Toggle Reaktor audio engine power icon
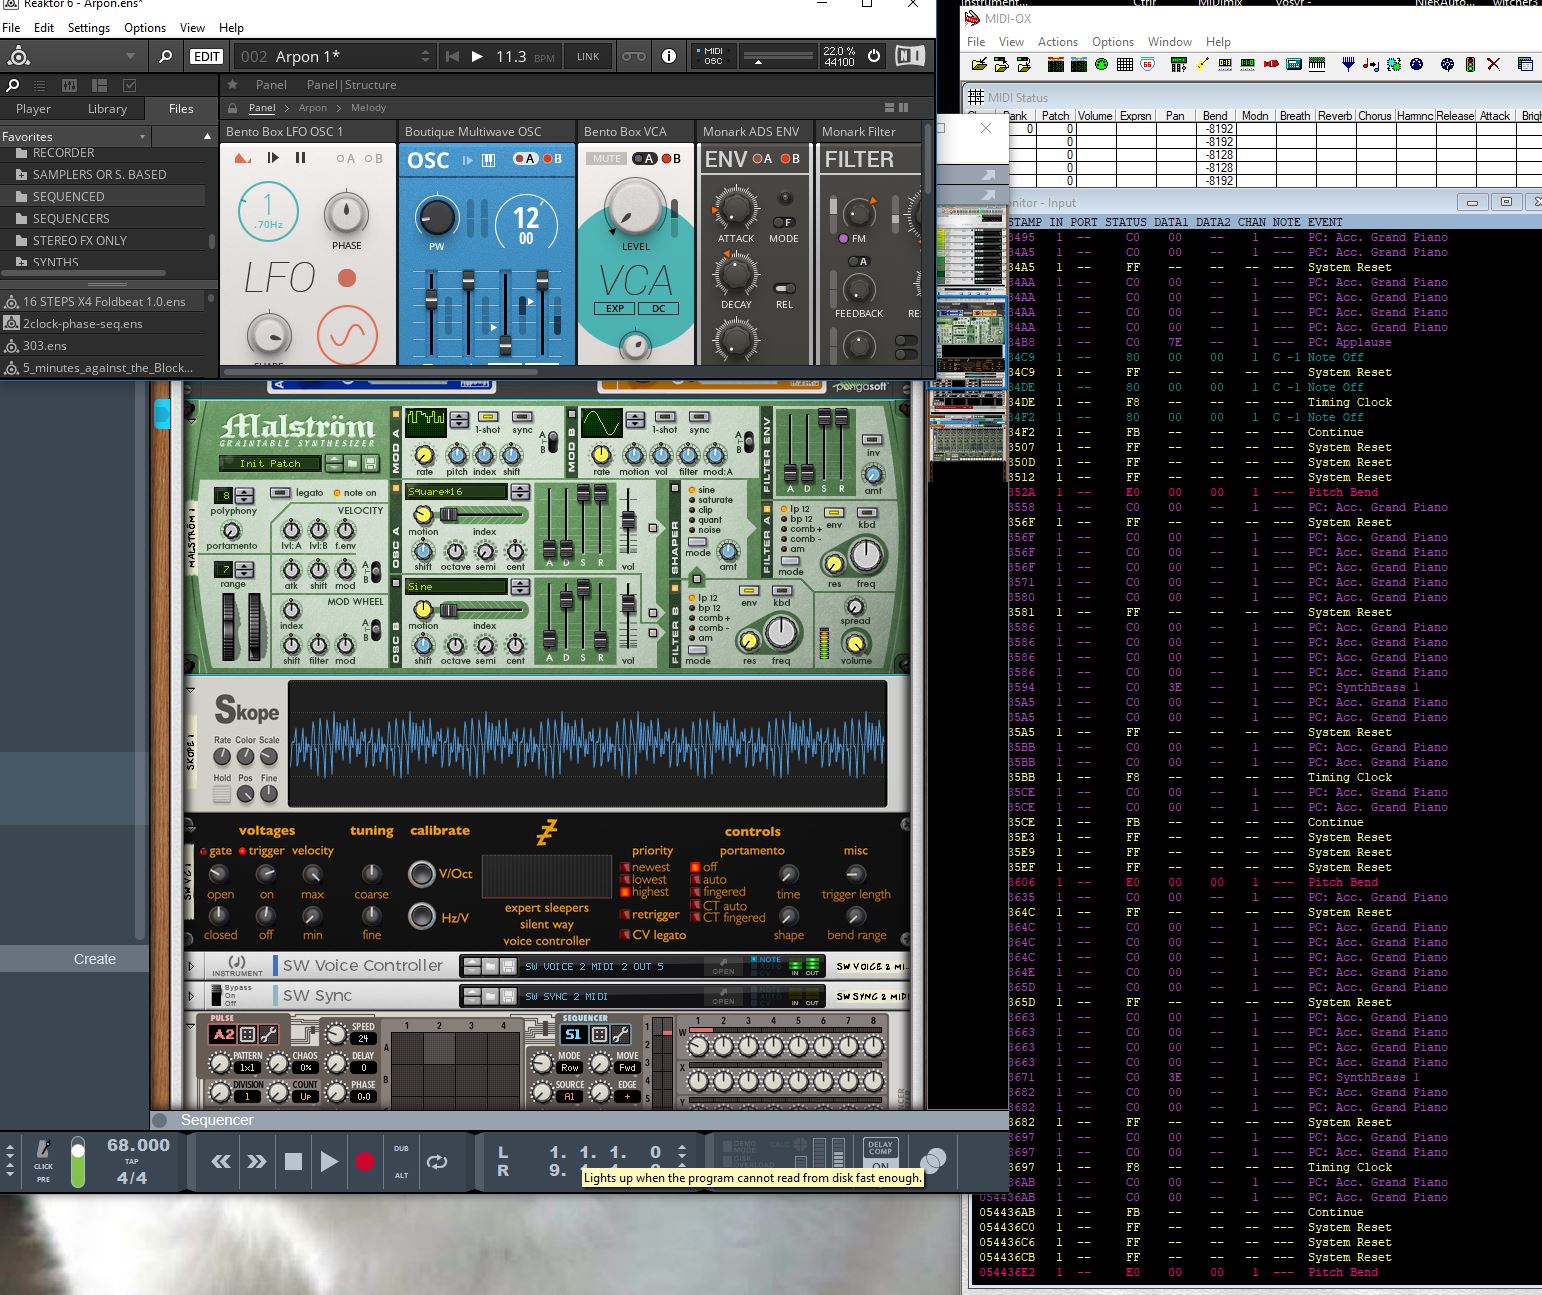 point(874,57)
